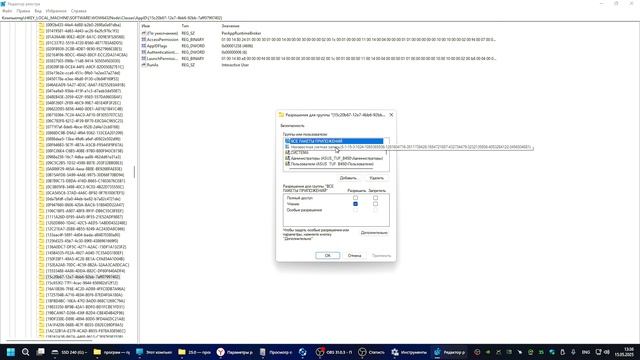Select the LaunchPermission value name

tap(162, 59)
